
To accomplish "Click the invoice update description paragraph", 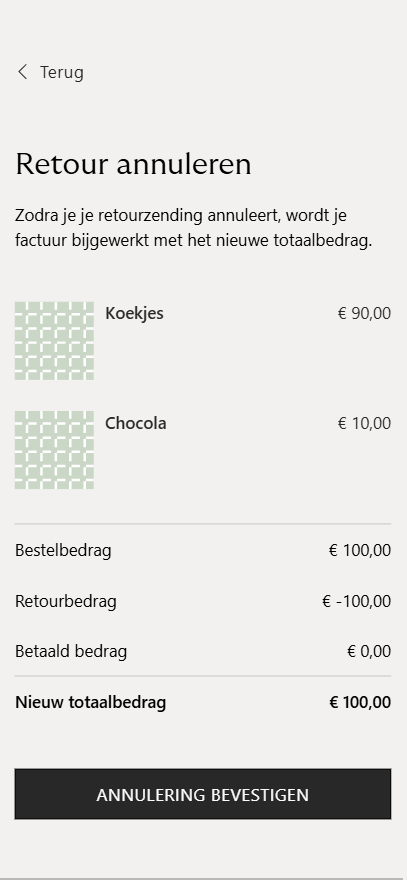I will [x=194, y=228].
